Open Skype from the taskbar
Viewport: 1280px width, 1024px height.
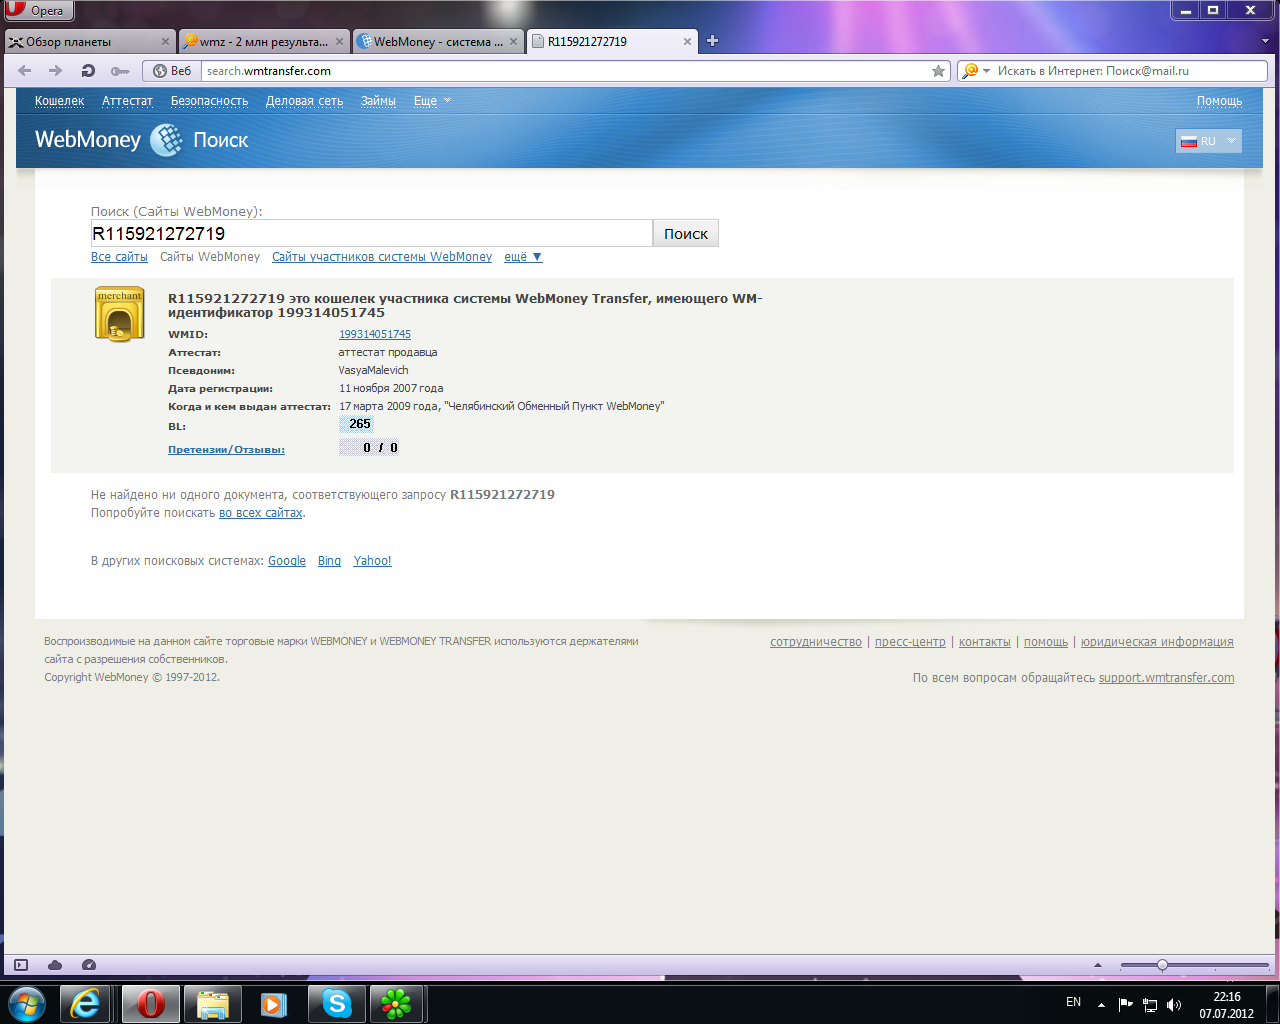[x=336, y=1004]
